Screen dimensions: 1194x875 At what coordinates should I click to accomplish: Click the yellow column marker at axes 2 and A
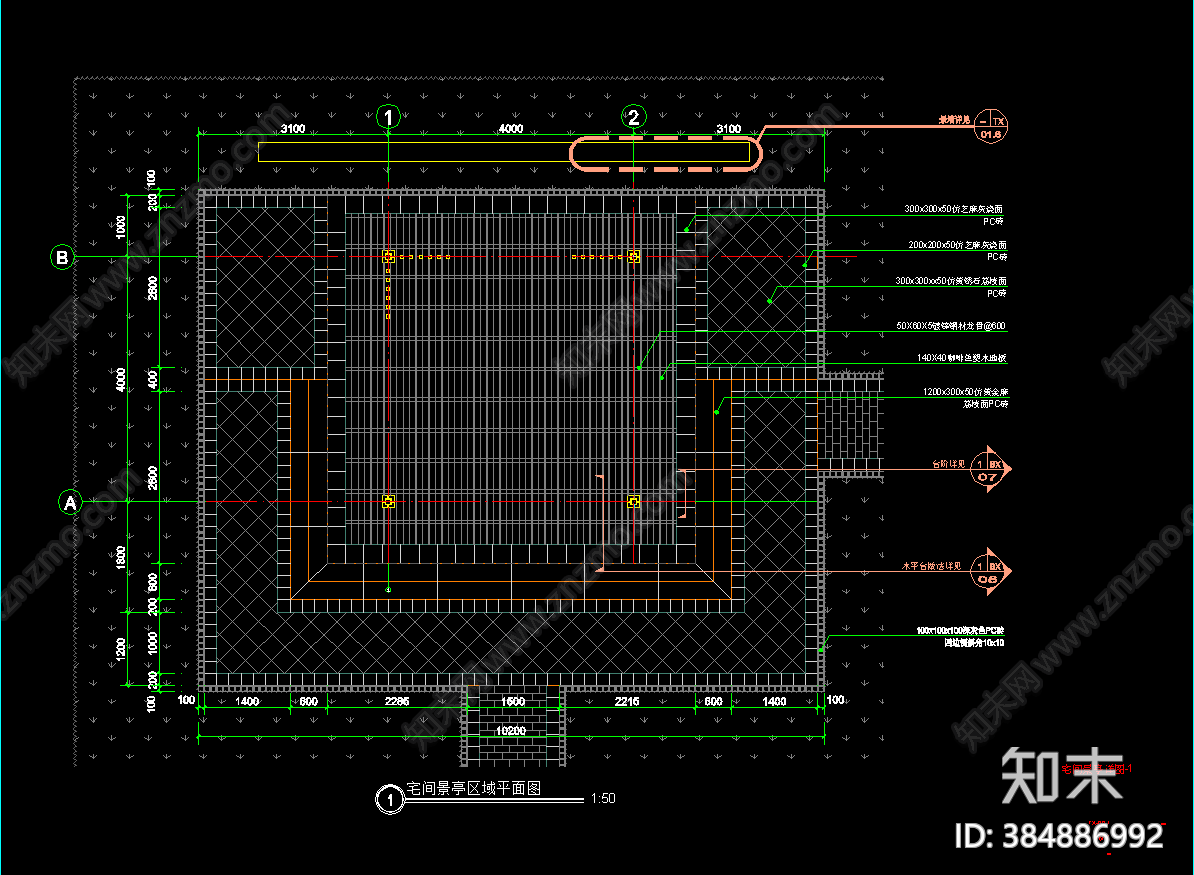click(634, 502)
